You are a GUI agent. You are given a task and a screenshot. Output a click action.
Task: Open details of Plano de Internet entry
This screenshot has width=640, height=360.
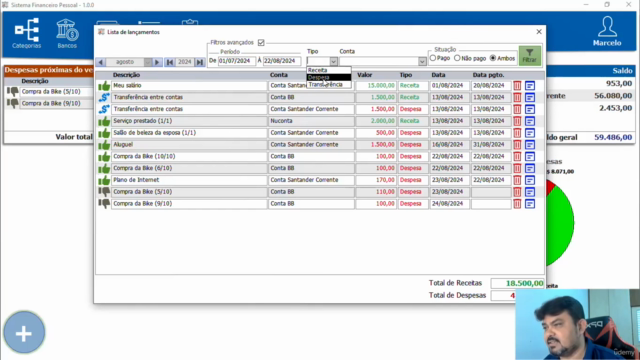pyautogui.click(x=530, y=180)
